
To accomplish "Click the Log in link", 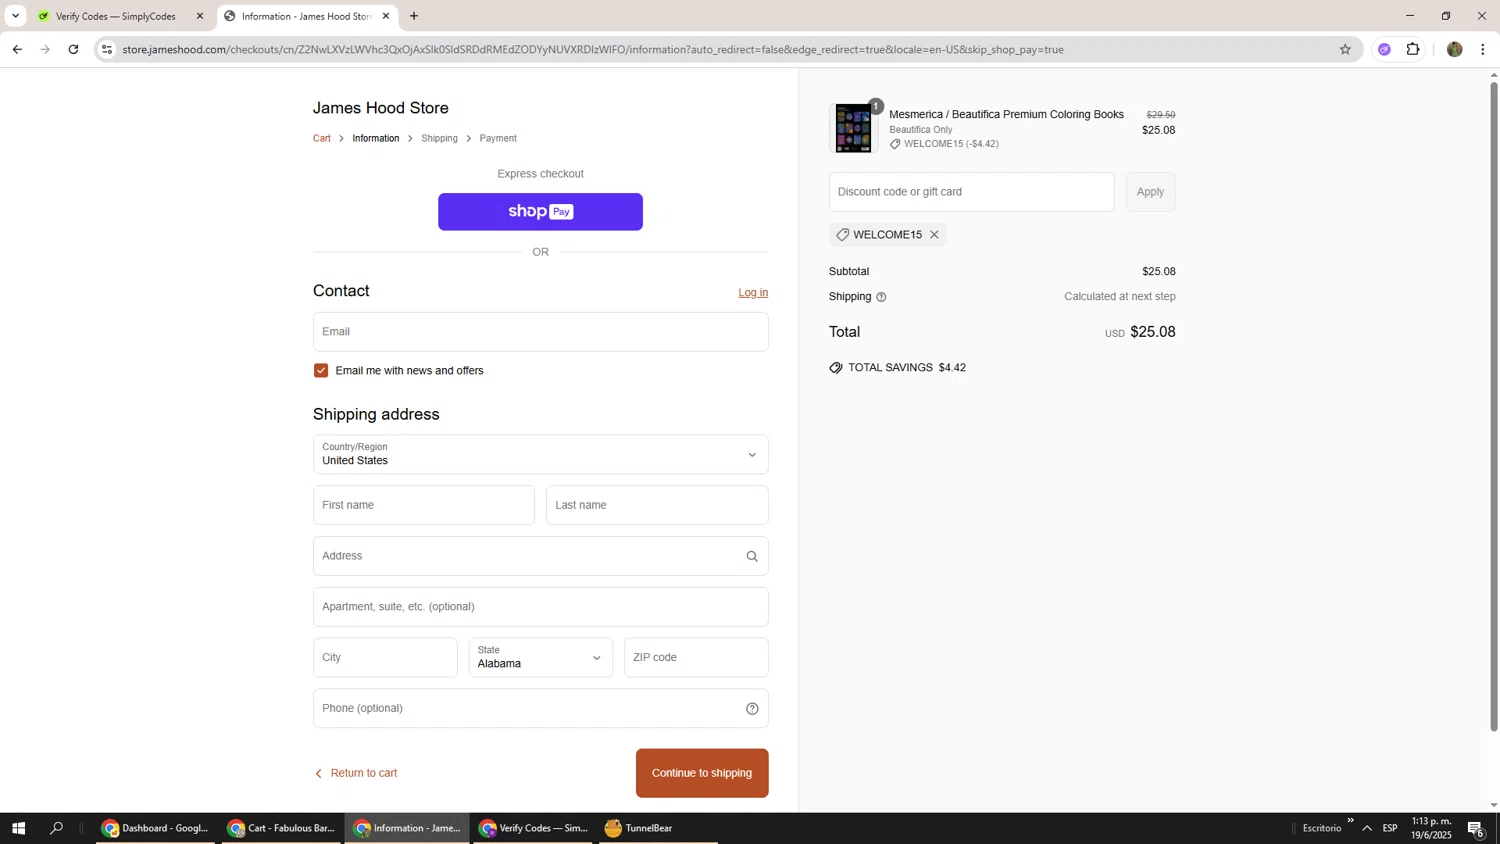I will coord(753,293).
